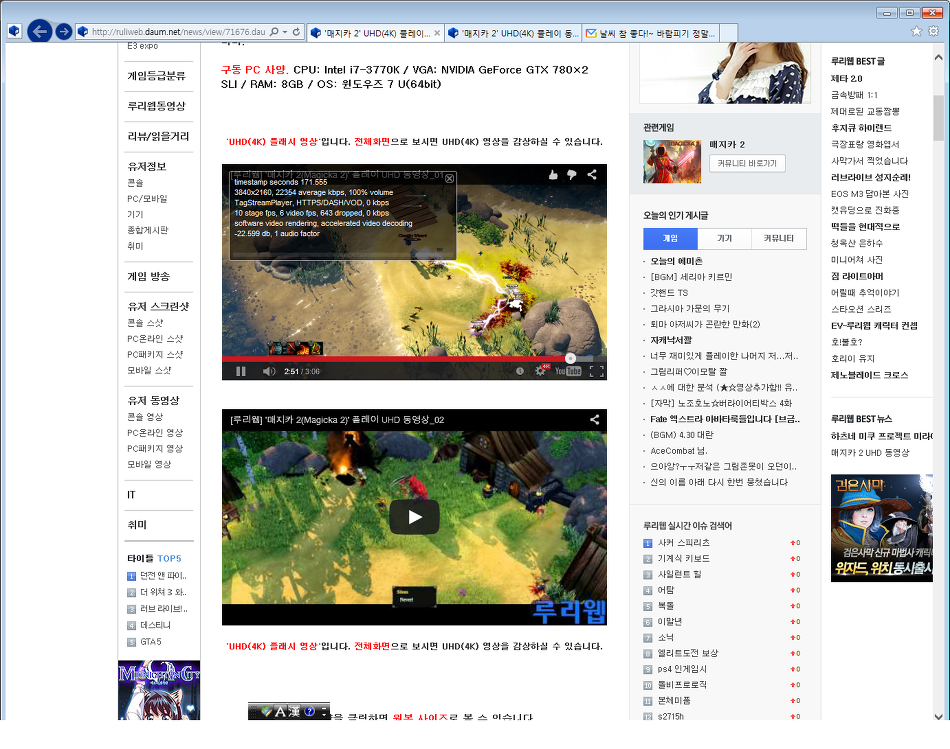Pause the first video with pause button
The height and width of the screenshot is (749, 950).
241,371
